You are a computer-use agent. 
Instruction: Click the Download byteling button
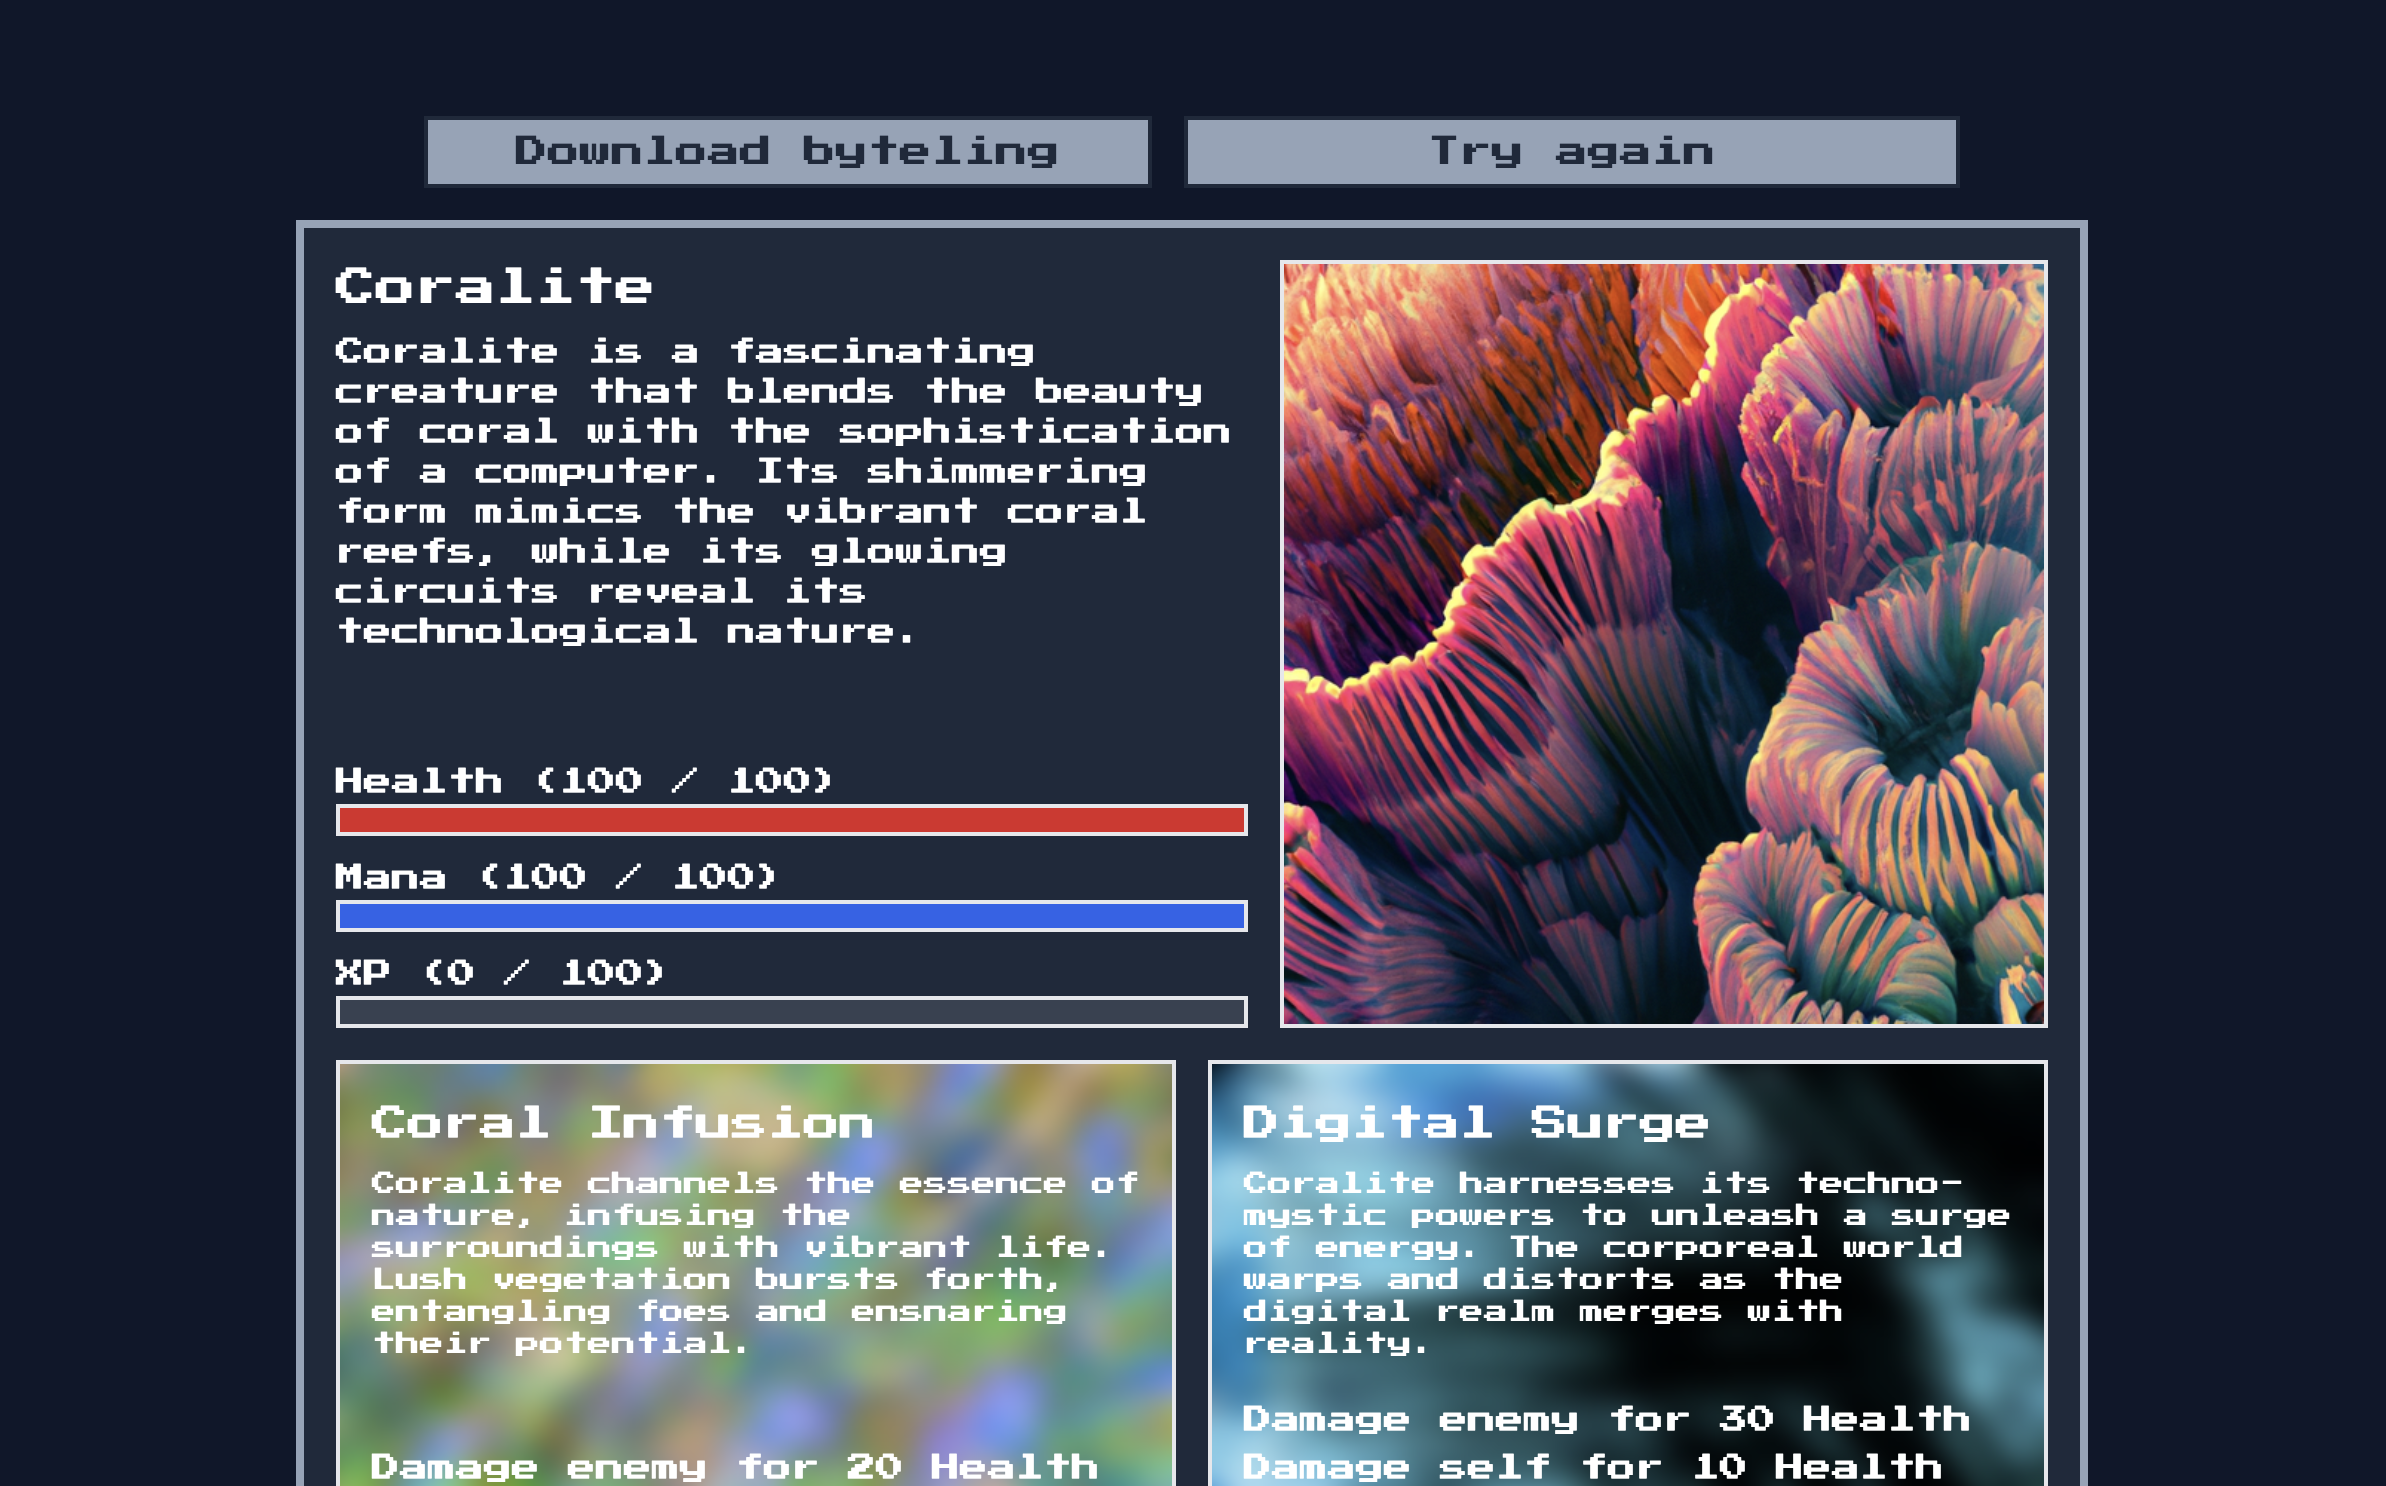coord(787,152)
